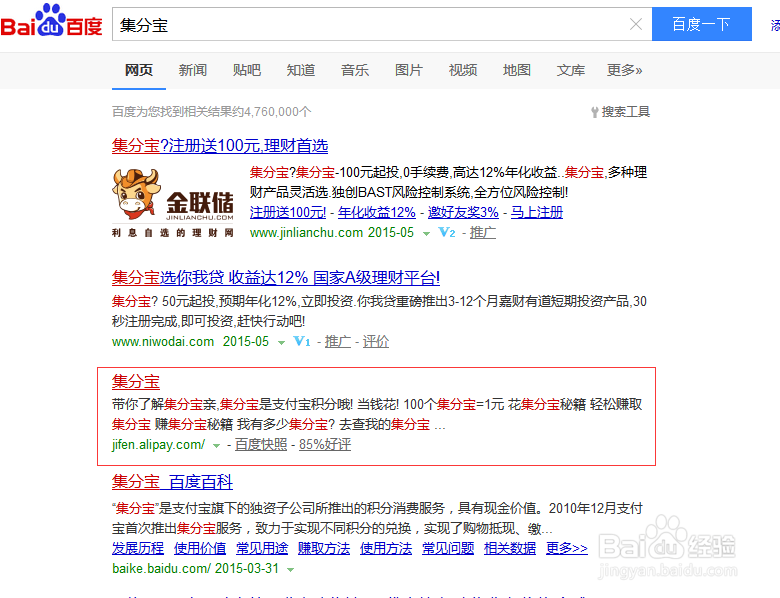
Task: Click 推广 label next to jinlianchu result
Action: [483, 232]
